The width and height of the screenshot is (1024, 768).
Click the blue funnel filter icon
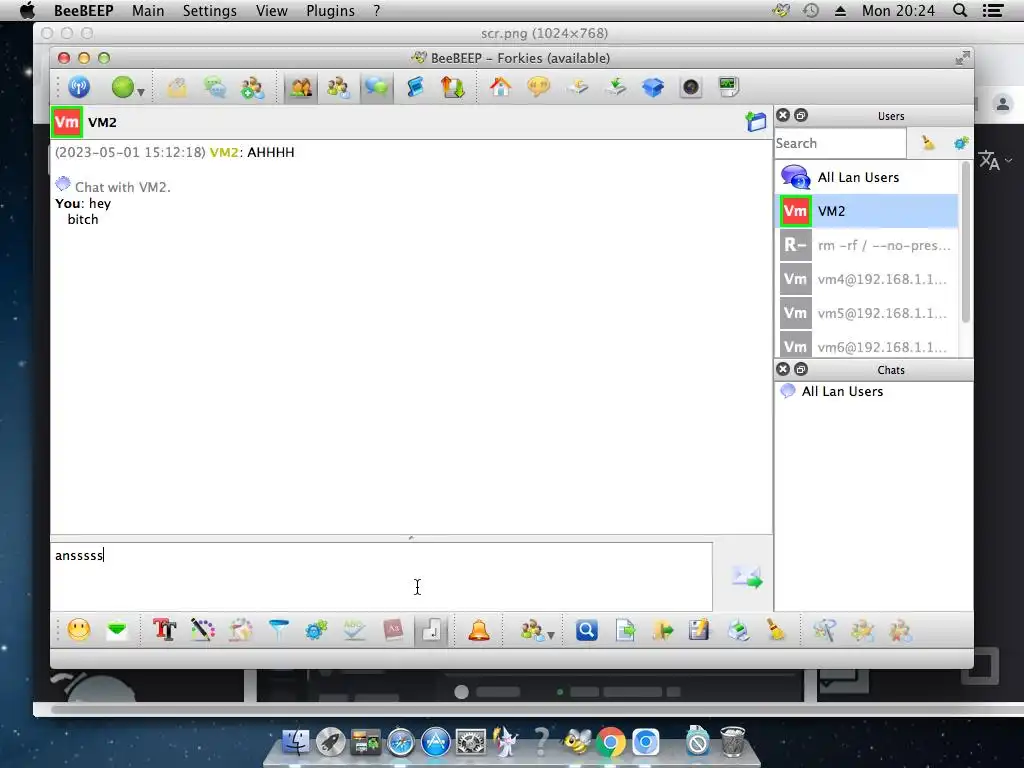[279, 630]
